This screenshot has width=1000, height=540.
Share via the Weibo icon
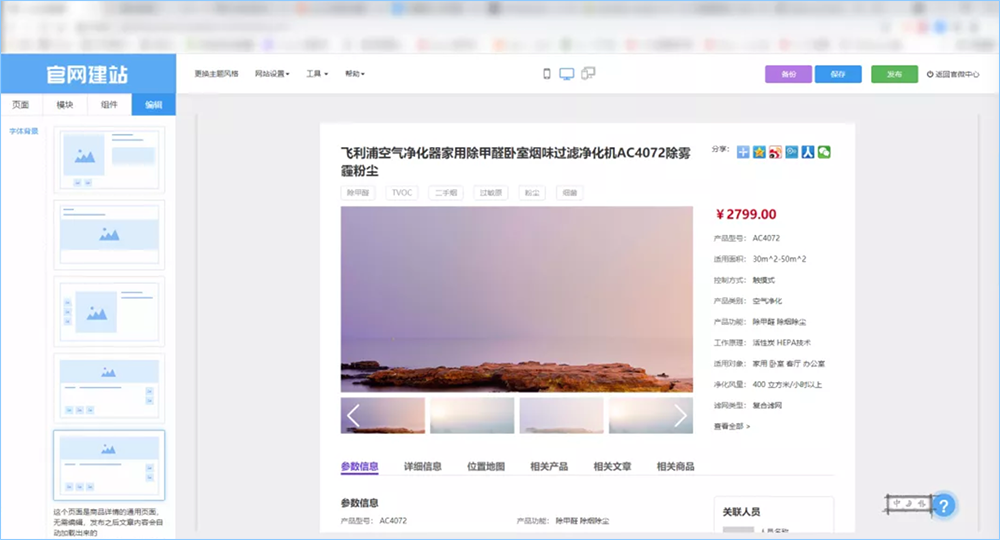(x=775, y=152)
